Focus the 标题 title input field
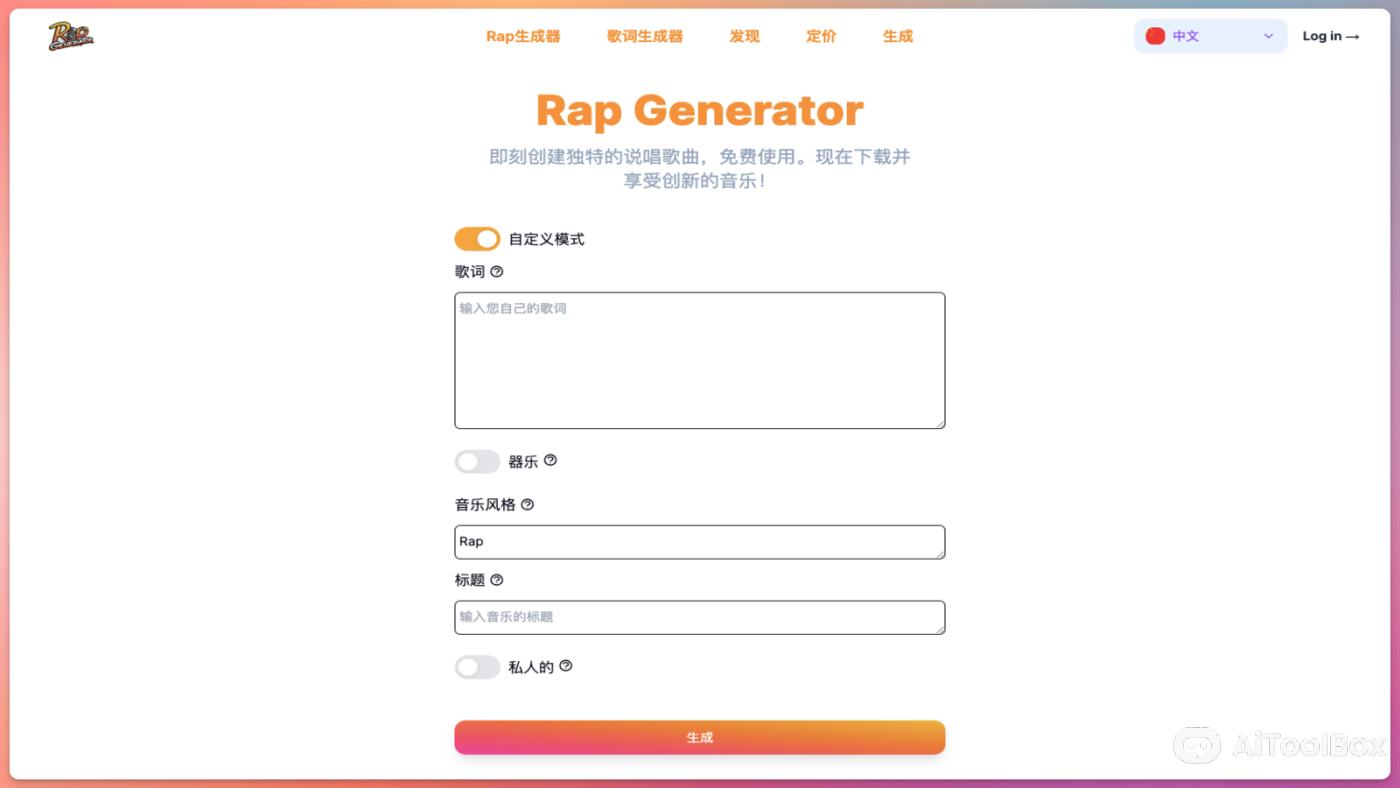Image resolution: width=1400 pixels, height=788 pixels. (699, 617)
